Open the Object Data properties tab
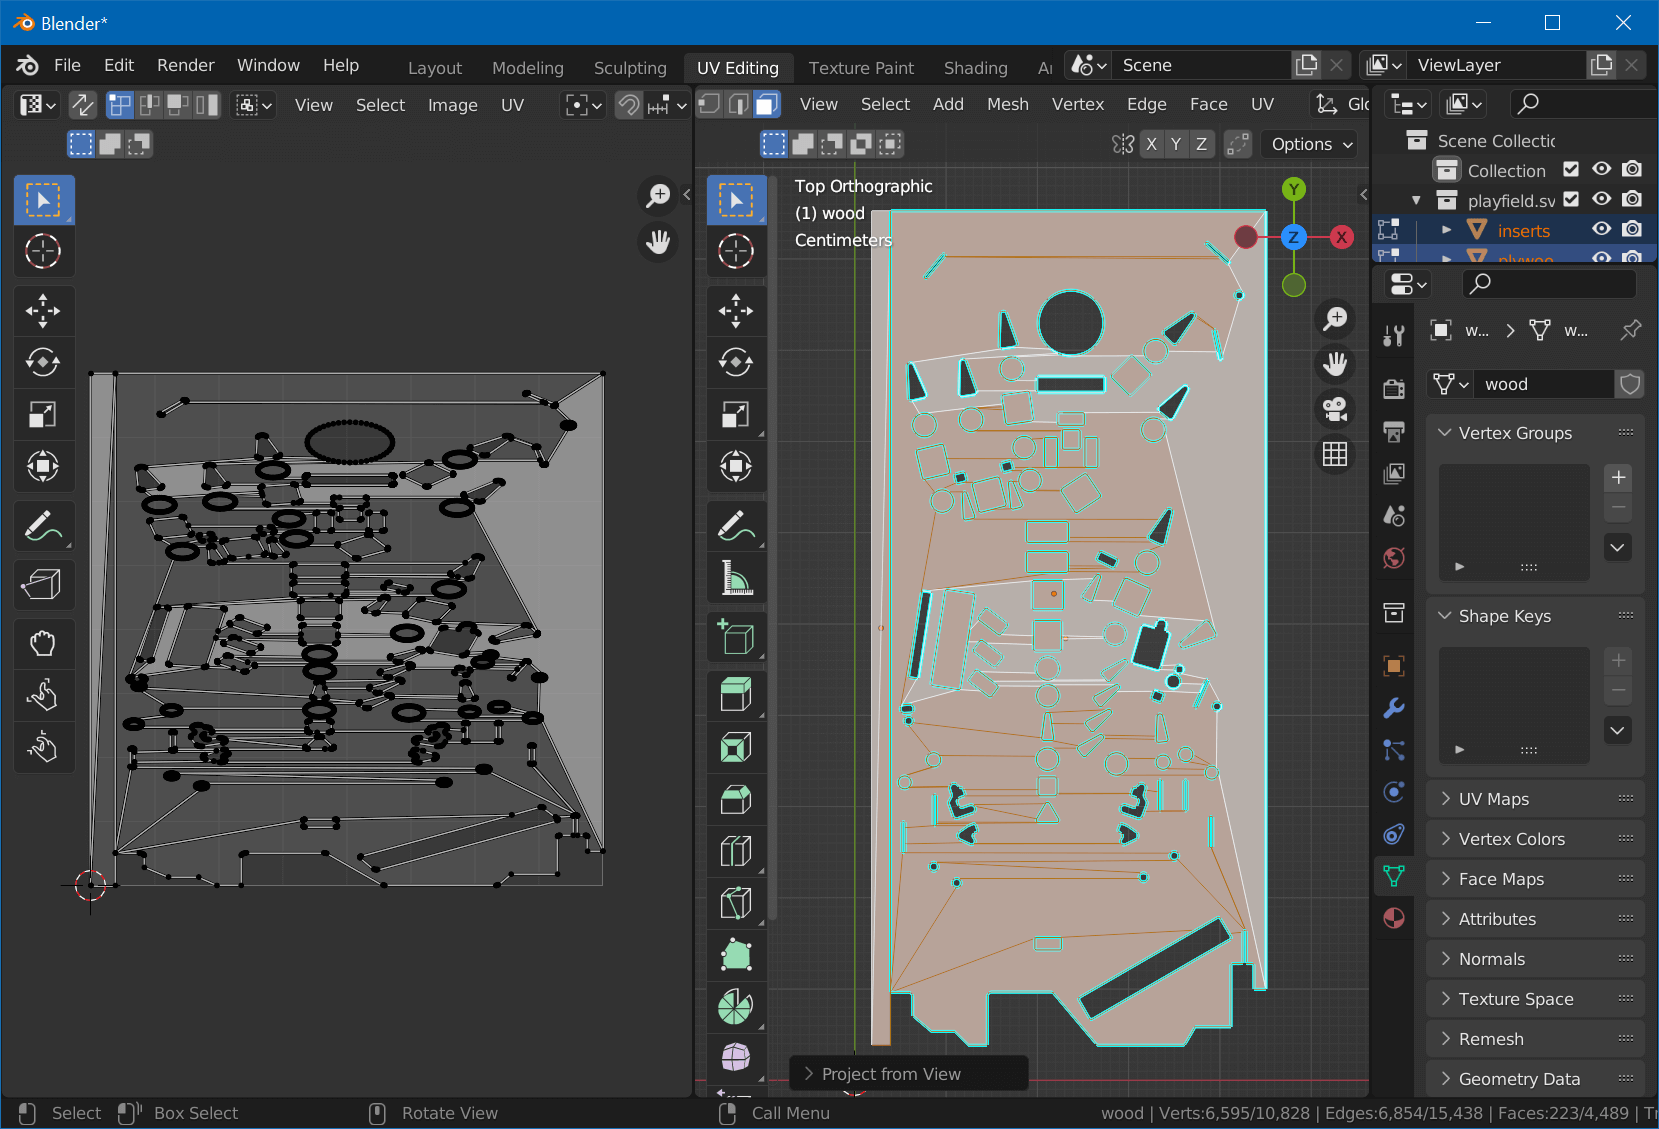This screenshot has height=1129, width=1659. tap(1394, 876)
